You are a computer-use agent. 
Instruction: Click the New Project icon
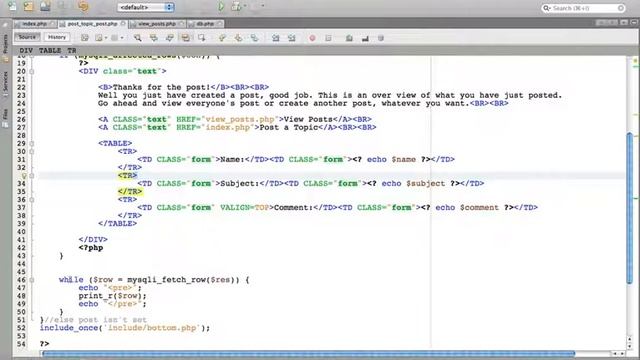(29, 6)
